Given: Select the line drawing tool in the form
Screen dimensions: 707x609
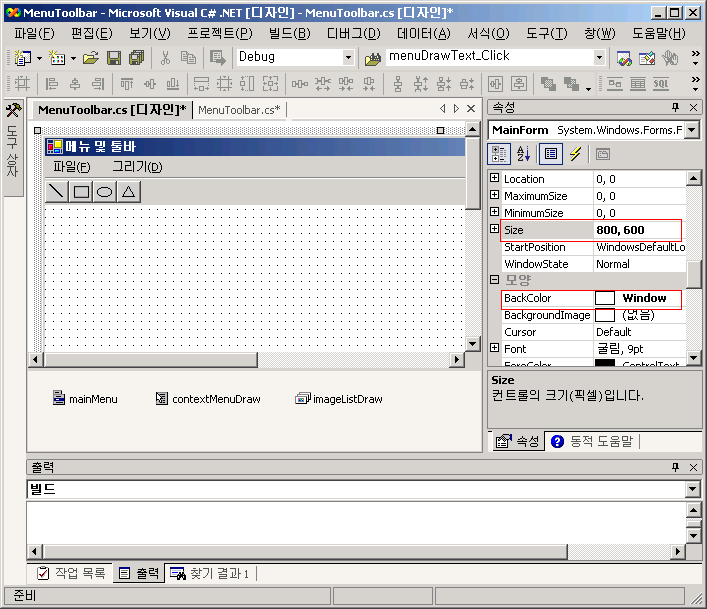Looking at the screenshot, I should tap(58, 192).
